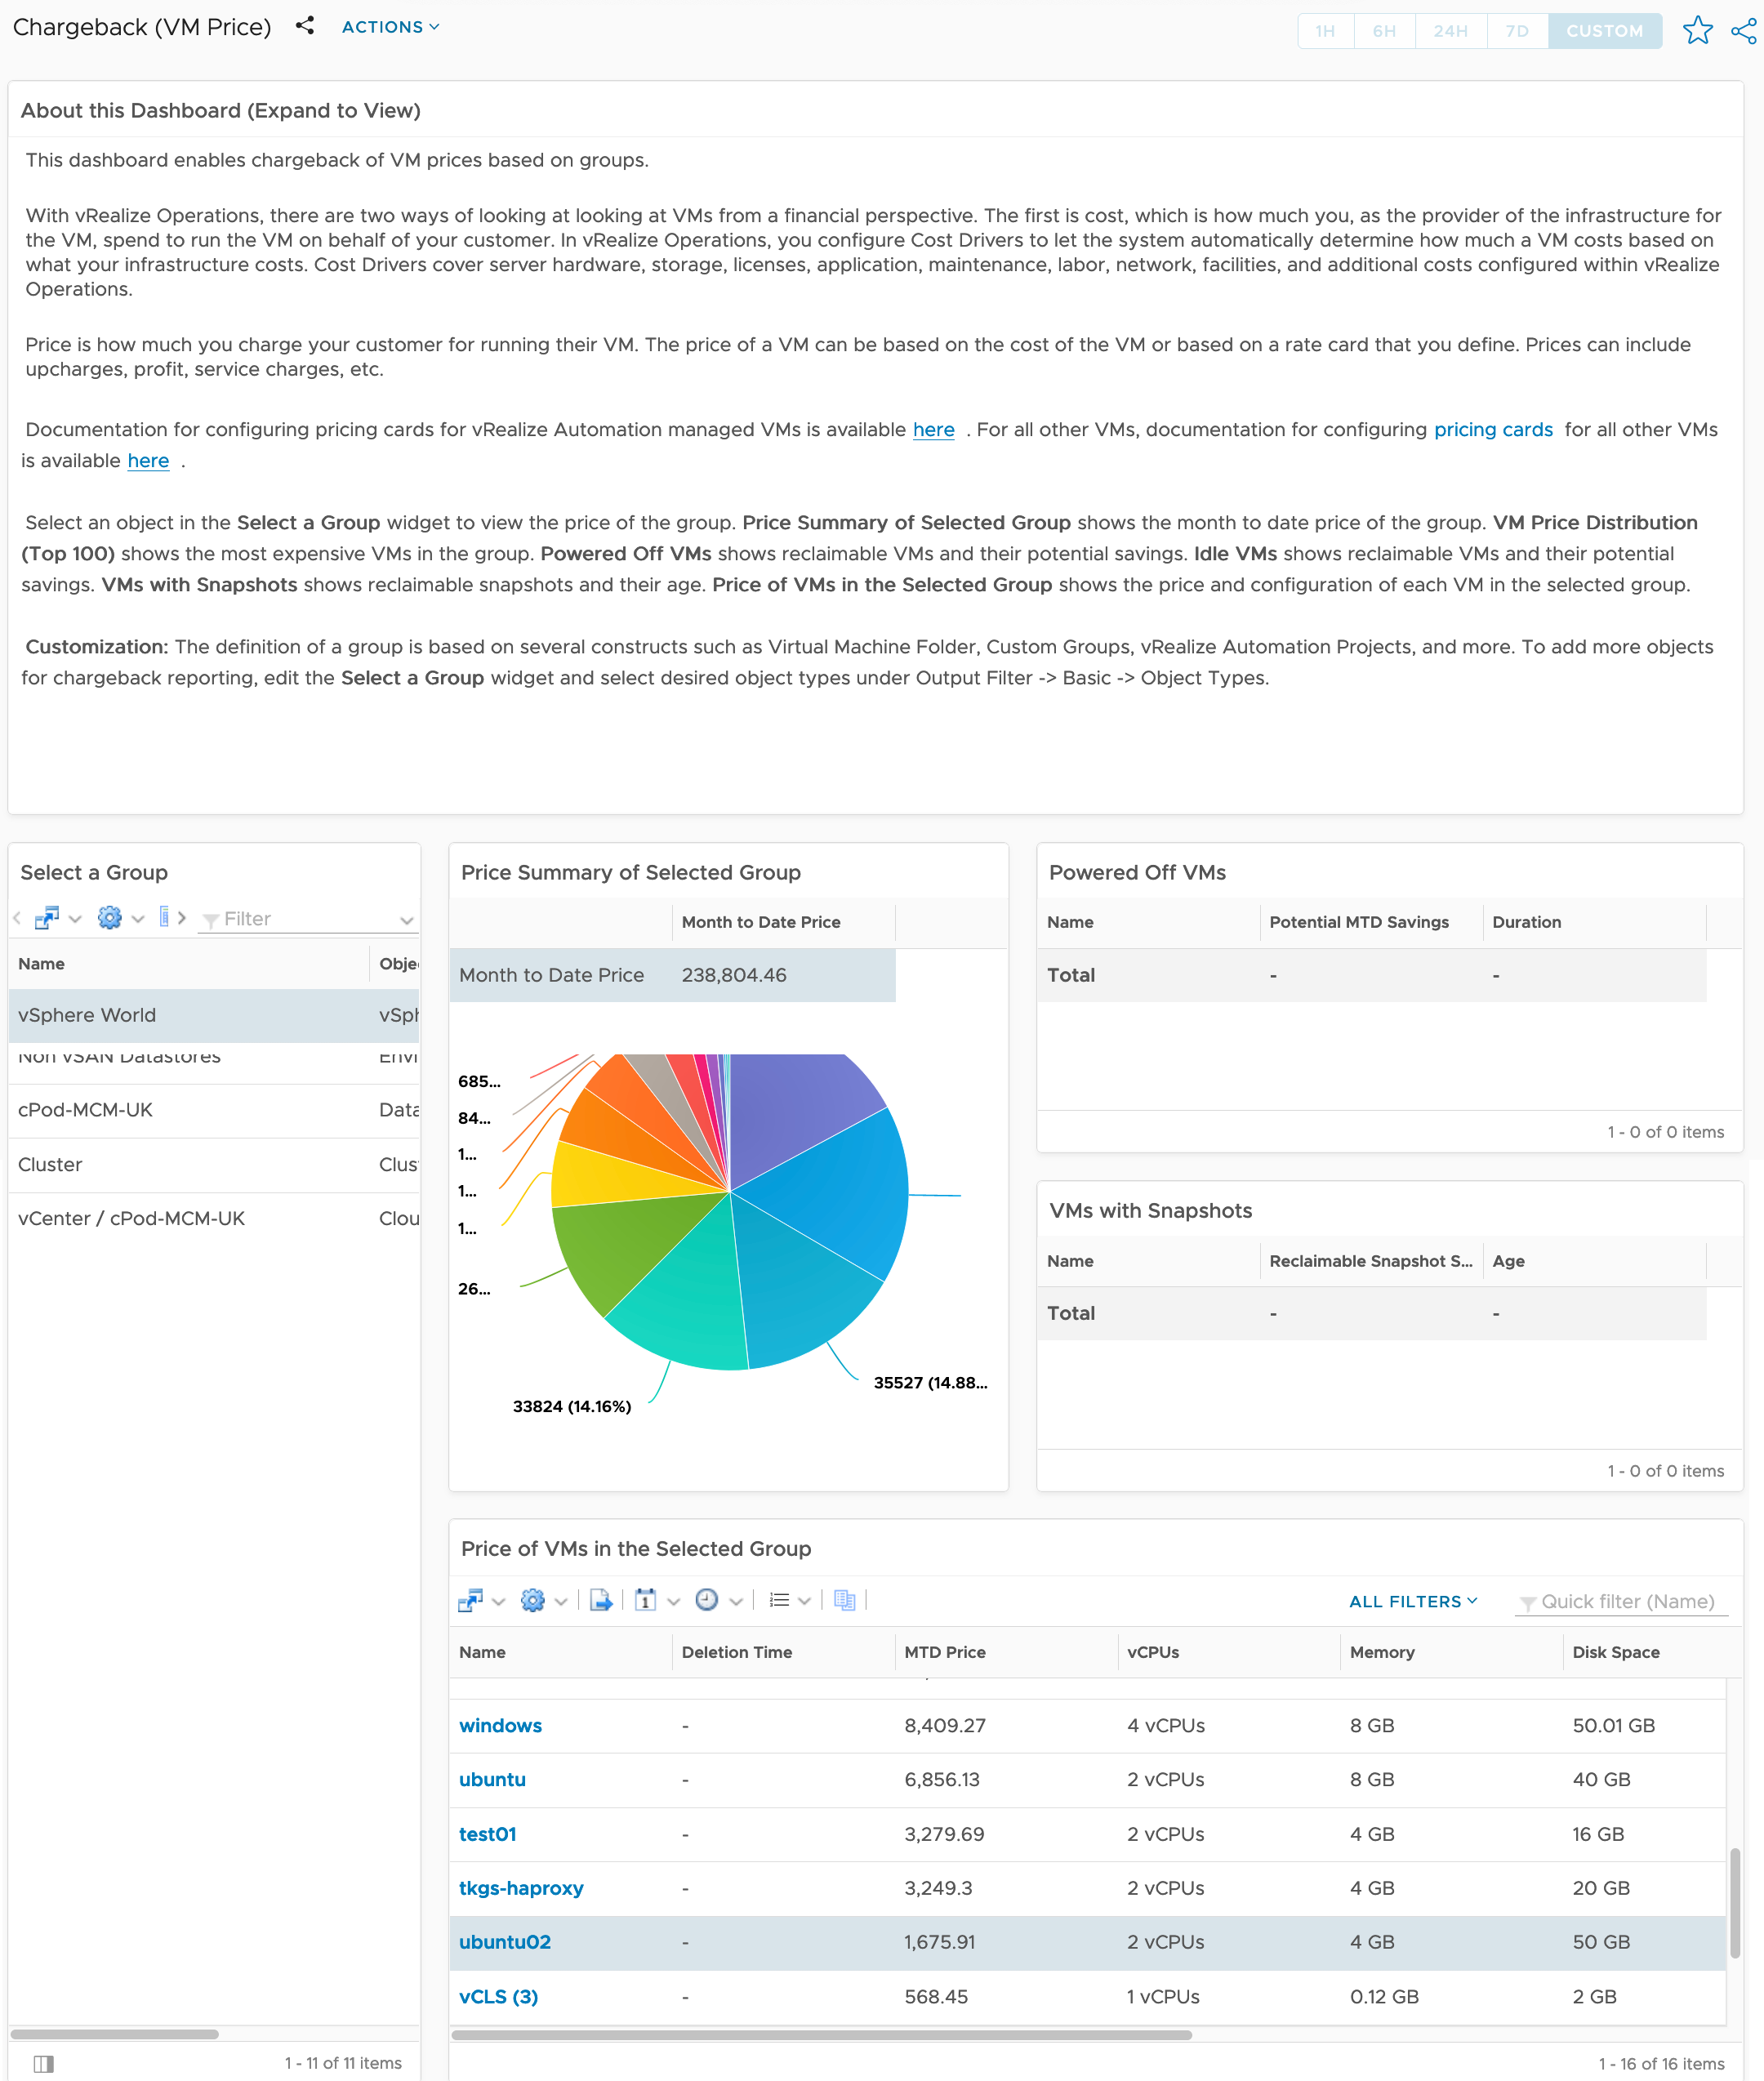Image resolution: width=1764 pixels, height=2081 pixels.
Task: Open the ALL FILTERS dropdown
Action: click(x=1412, y=1602)
